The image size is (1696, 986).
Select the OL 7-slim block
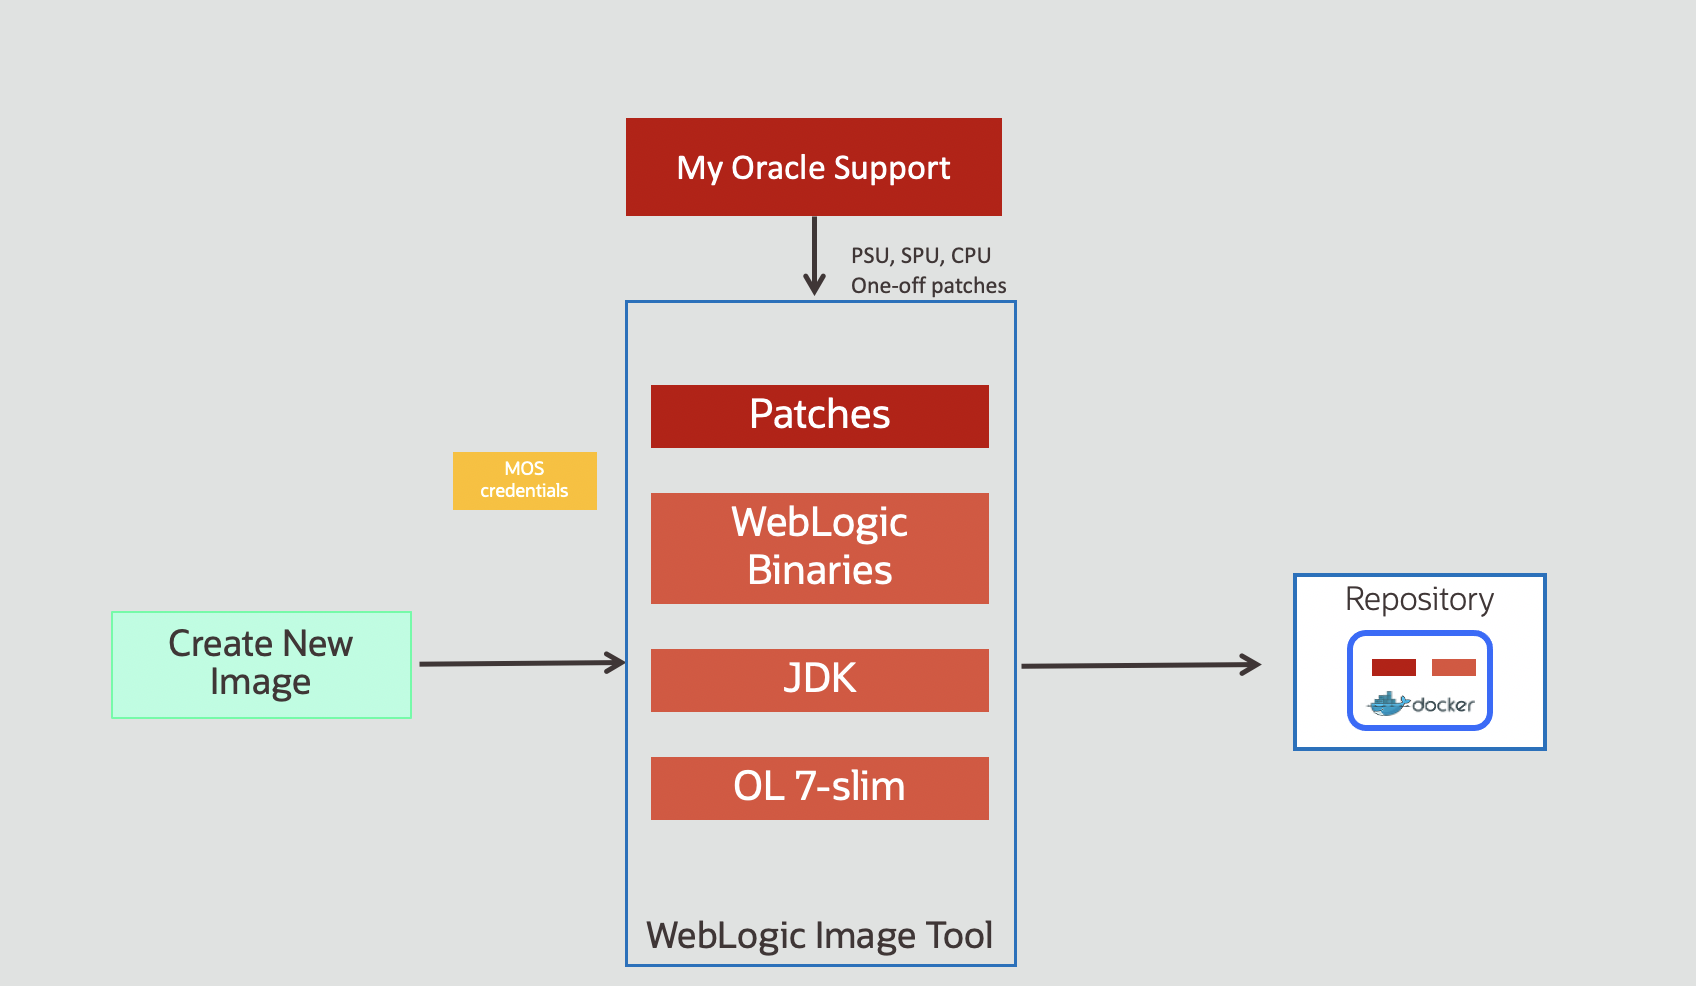(x=820, y=788)
